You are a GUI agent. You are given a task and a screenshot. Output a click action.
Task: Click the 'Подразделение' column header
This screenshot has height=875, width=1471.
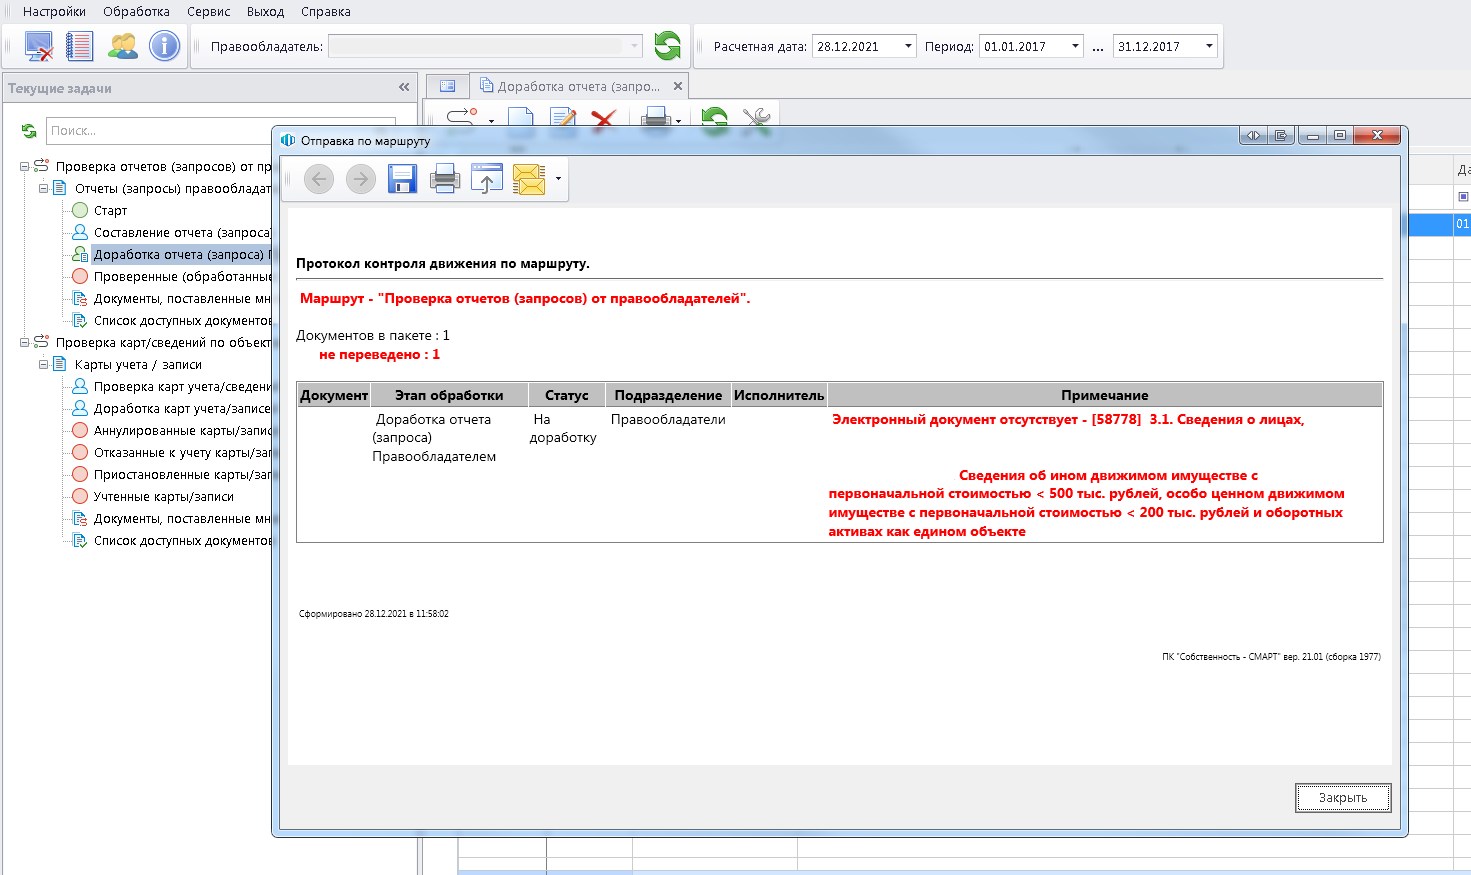pyautogui.click(x=668, y=395)
